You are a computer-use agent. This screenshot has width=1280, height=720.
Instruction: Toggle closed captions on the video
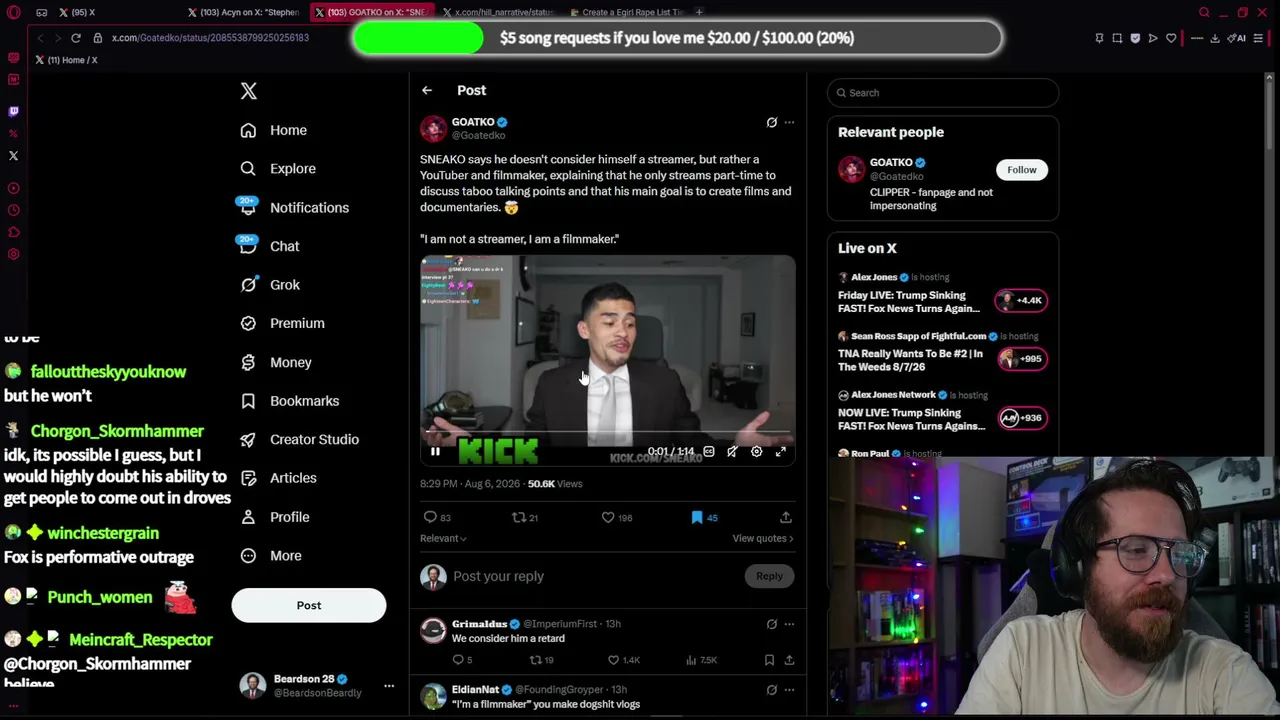tap(709, 452)
